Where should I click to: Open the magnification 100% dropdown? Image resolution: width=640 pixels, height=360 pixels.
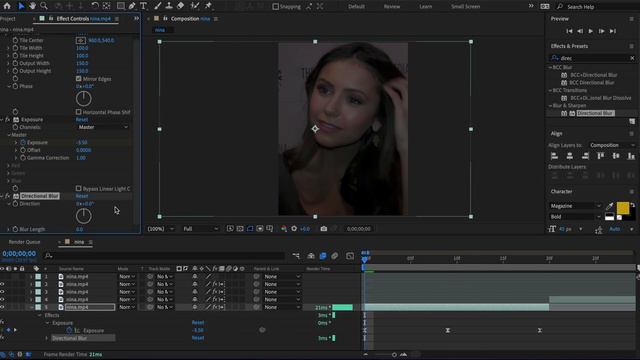tap(160, 229)
